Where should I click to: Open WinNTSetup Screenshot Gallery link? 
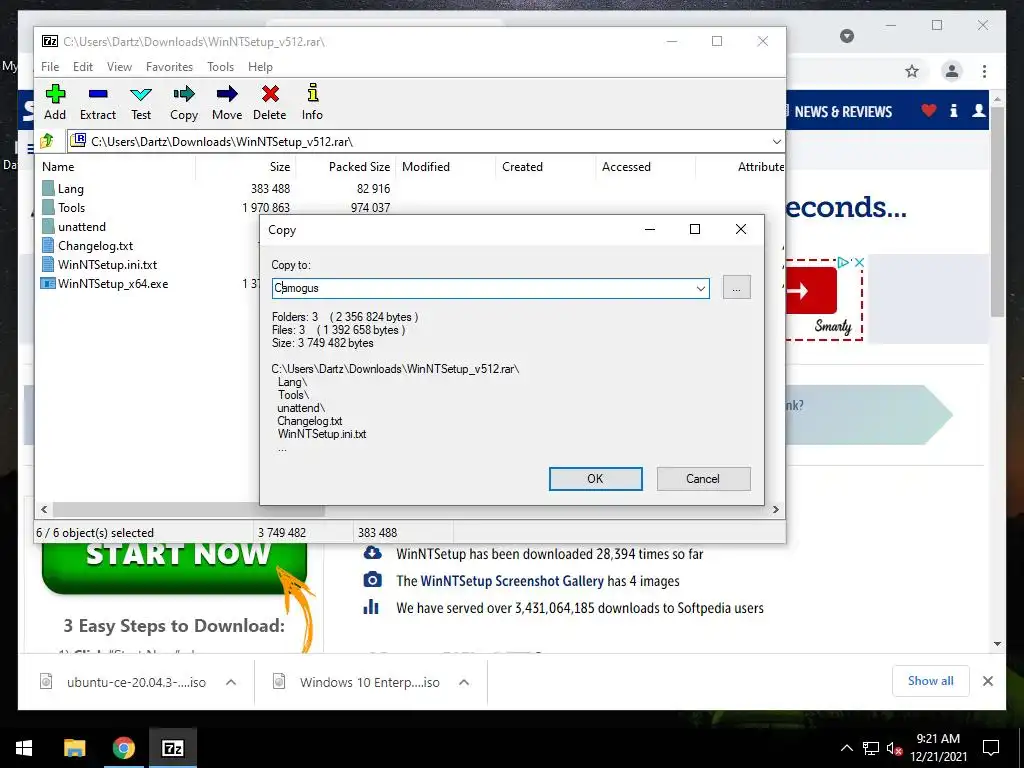pyautogui.click(x=512, y=581)
